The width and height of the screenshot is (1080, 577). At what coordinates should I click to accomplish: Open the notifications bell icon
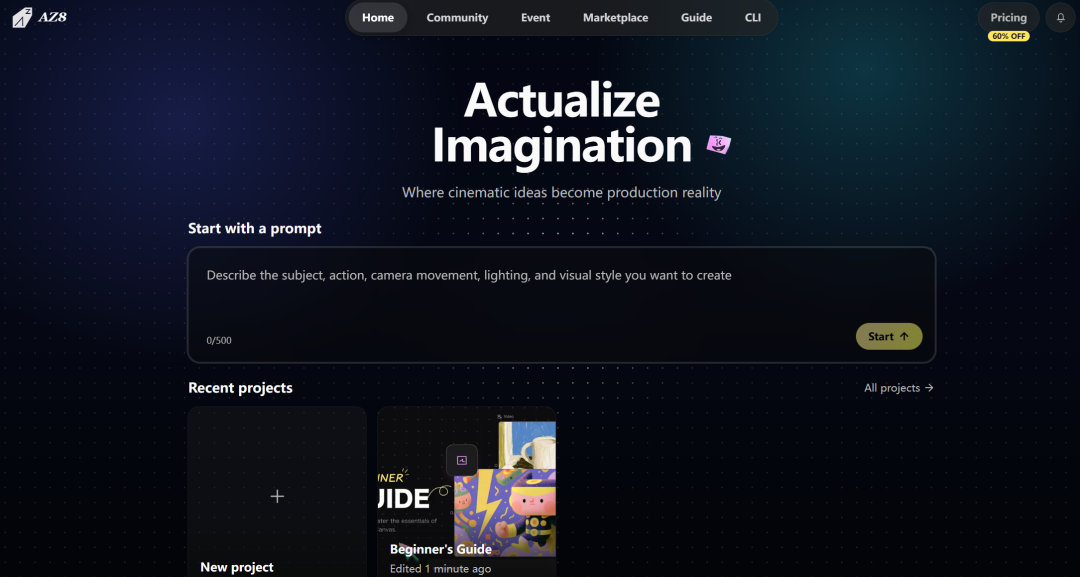[x=1061, y=18]
